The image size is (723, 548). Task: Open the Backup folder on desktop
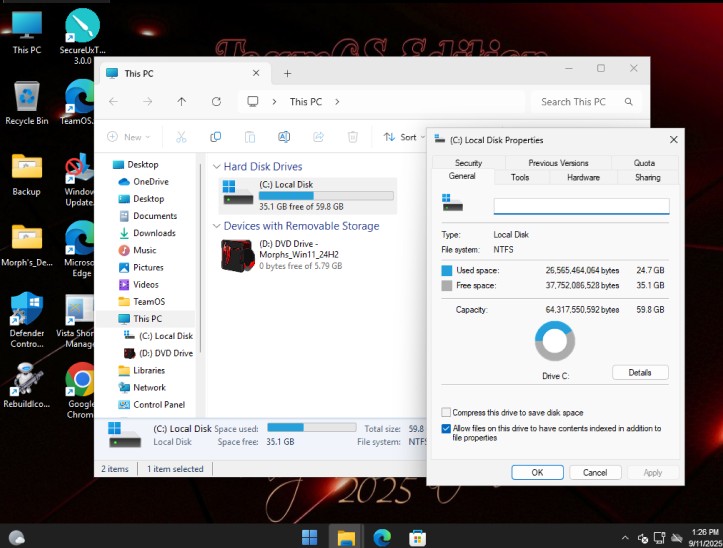27,174
